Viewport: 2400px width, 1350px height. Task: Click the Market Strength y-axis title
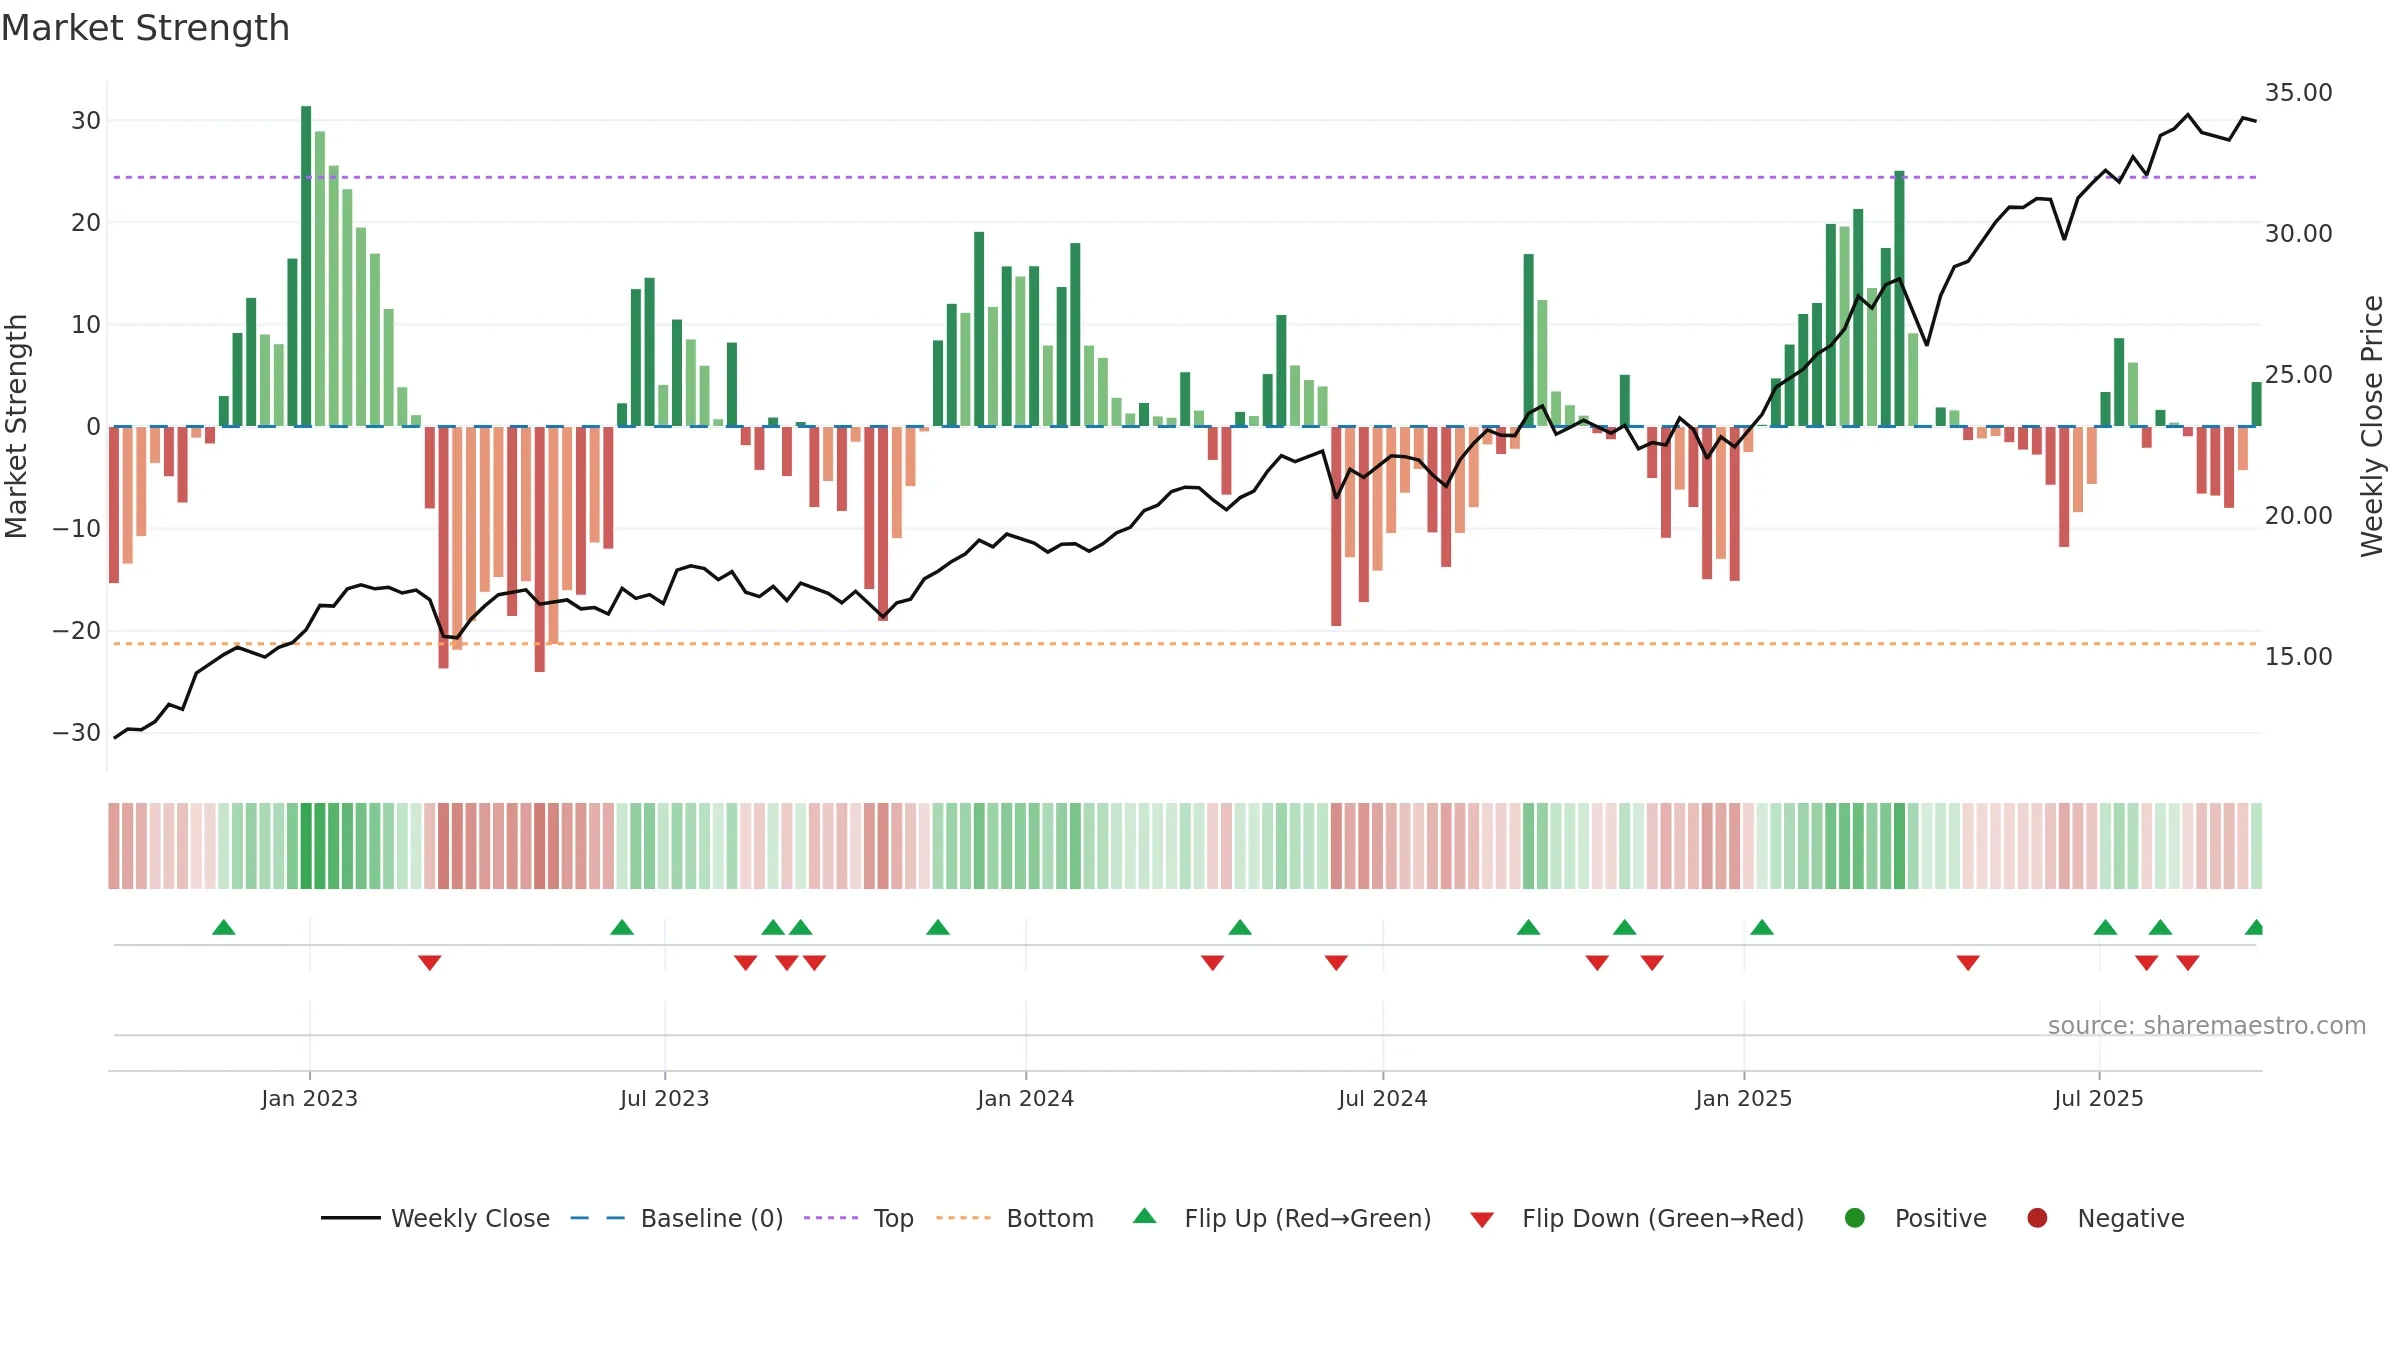pyautogui.click(x=16, y=426)
